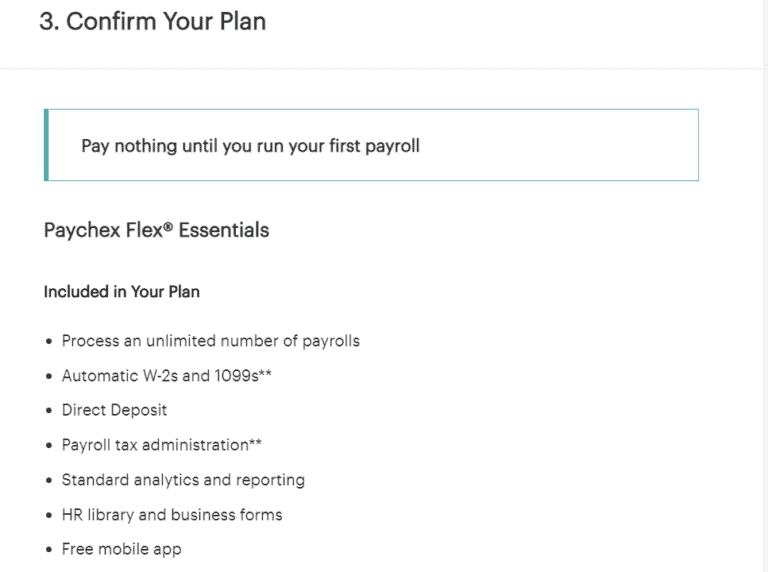This screenshot has height=572, width=768.
Task: Click the teal left edge of the banner
Action: 46,145
